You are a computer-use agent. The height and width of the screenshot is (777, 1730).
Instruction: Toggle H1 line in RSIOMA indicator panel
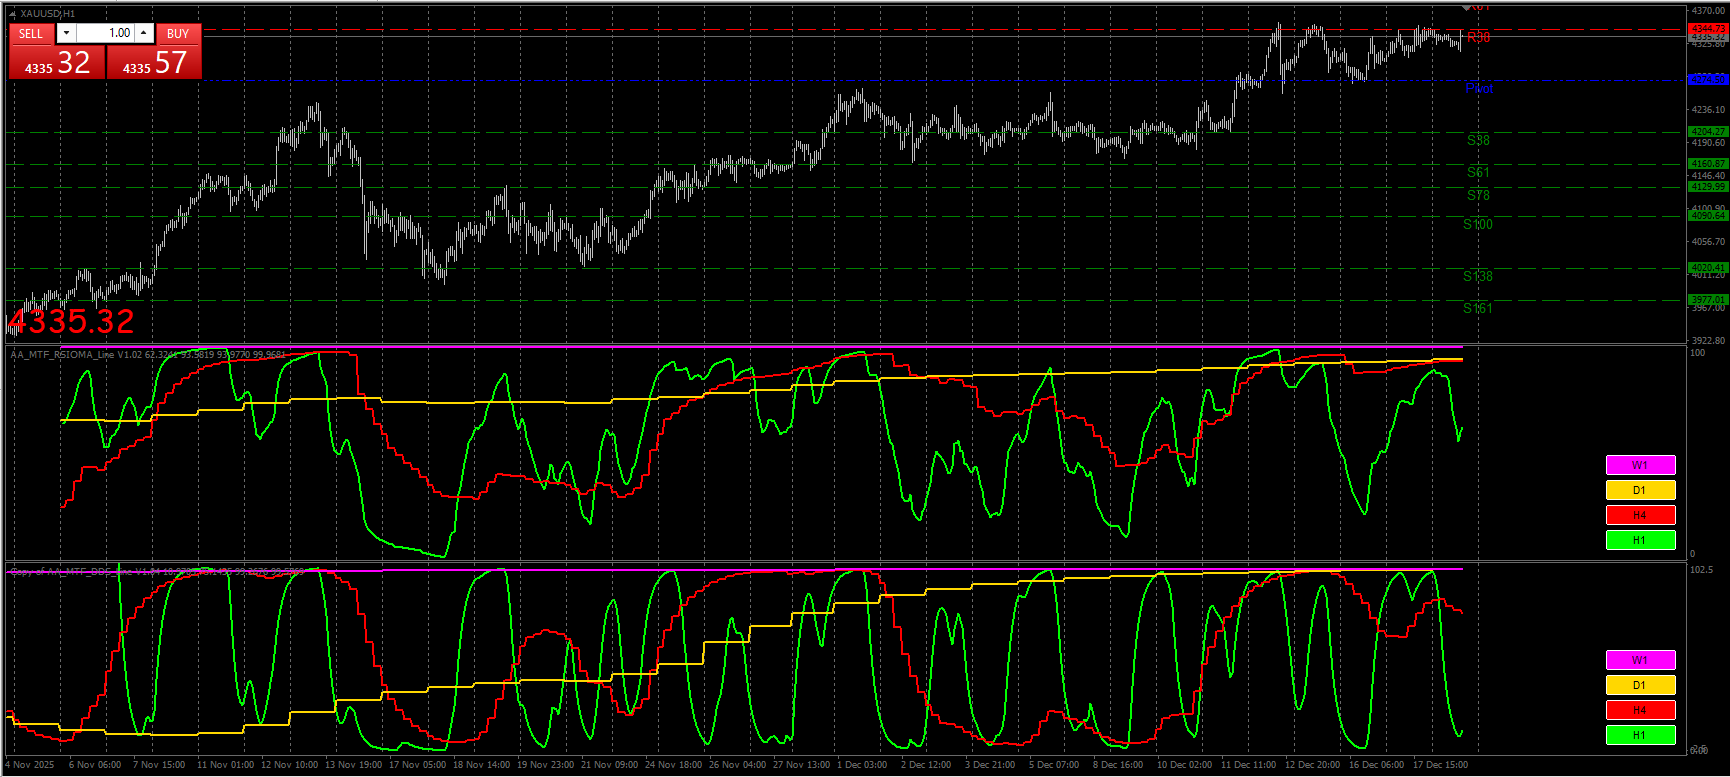coord(1640,540)
